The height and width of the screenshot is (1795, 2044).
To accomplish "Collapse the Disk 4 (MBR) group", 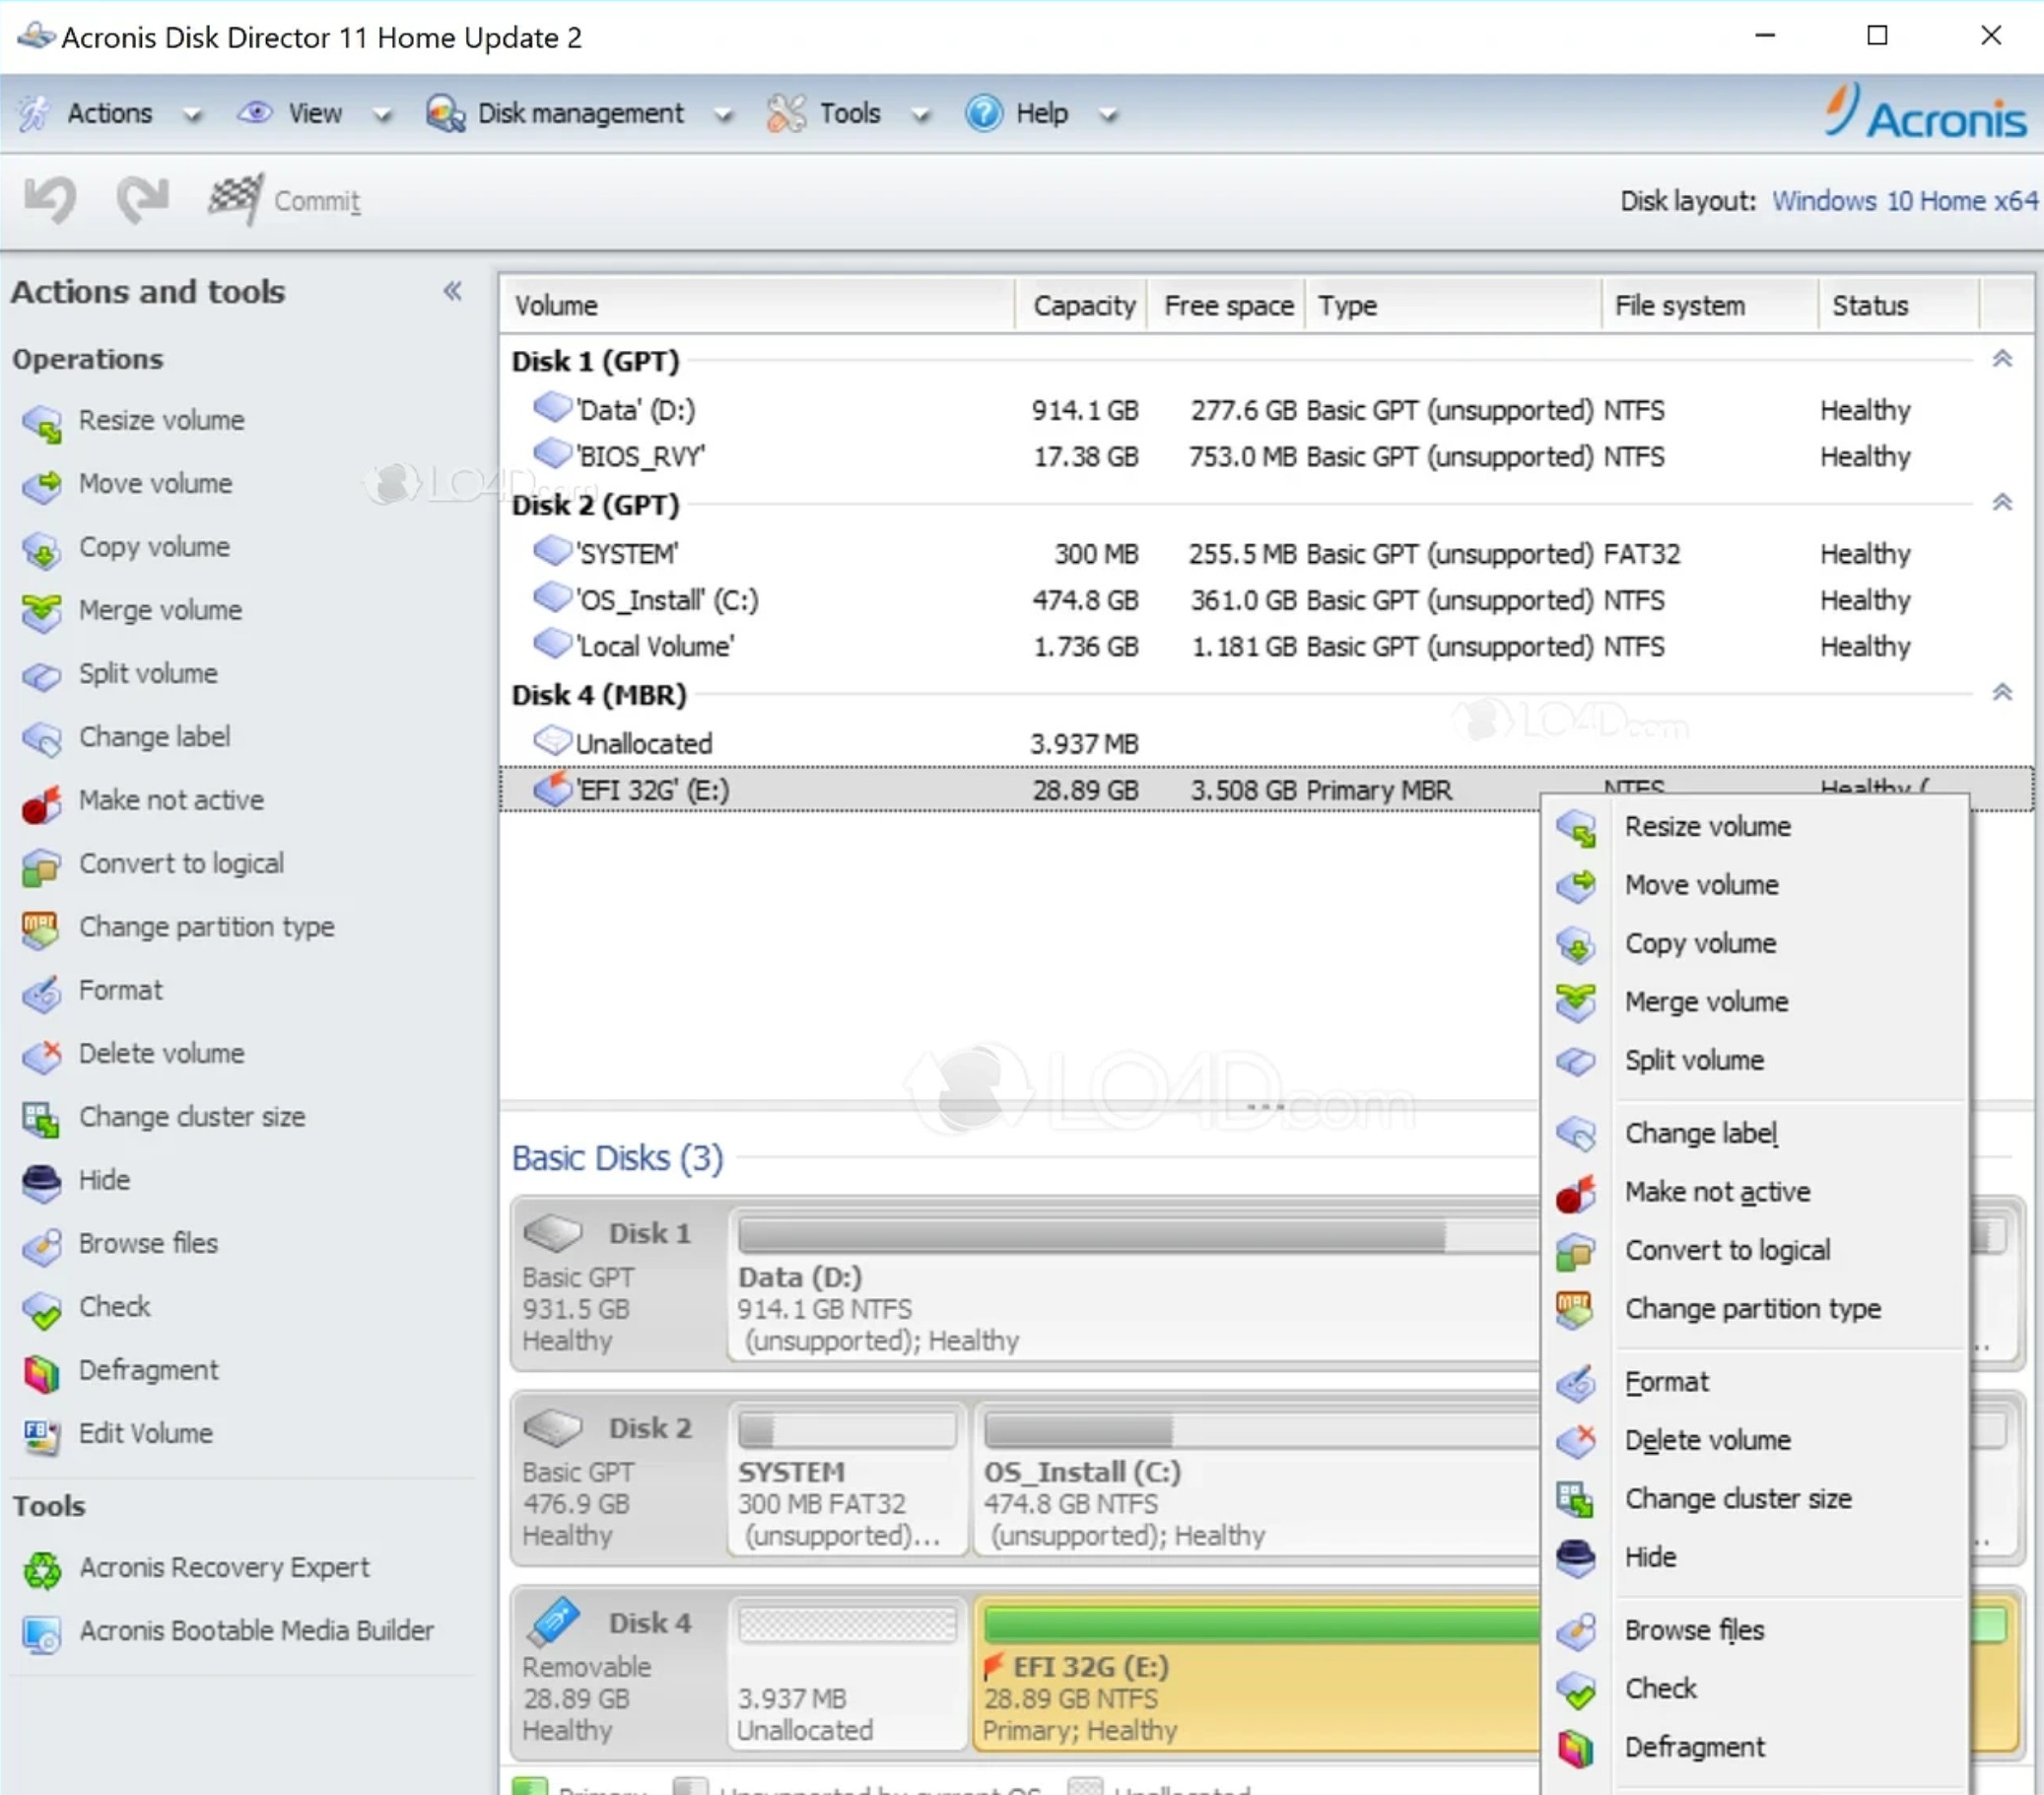I will [2002, 693].
